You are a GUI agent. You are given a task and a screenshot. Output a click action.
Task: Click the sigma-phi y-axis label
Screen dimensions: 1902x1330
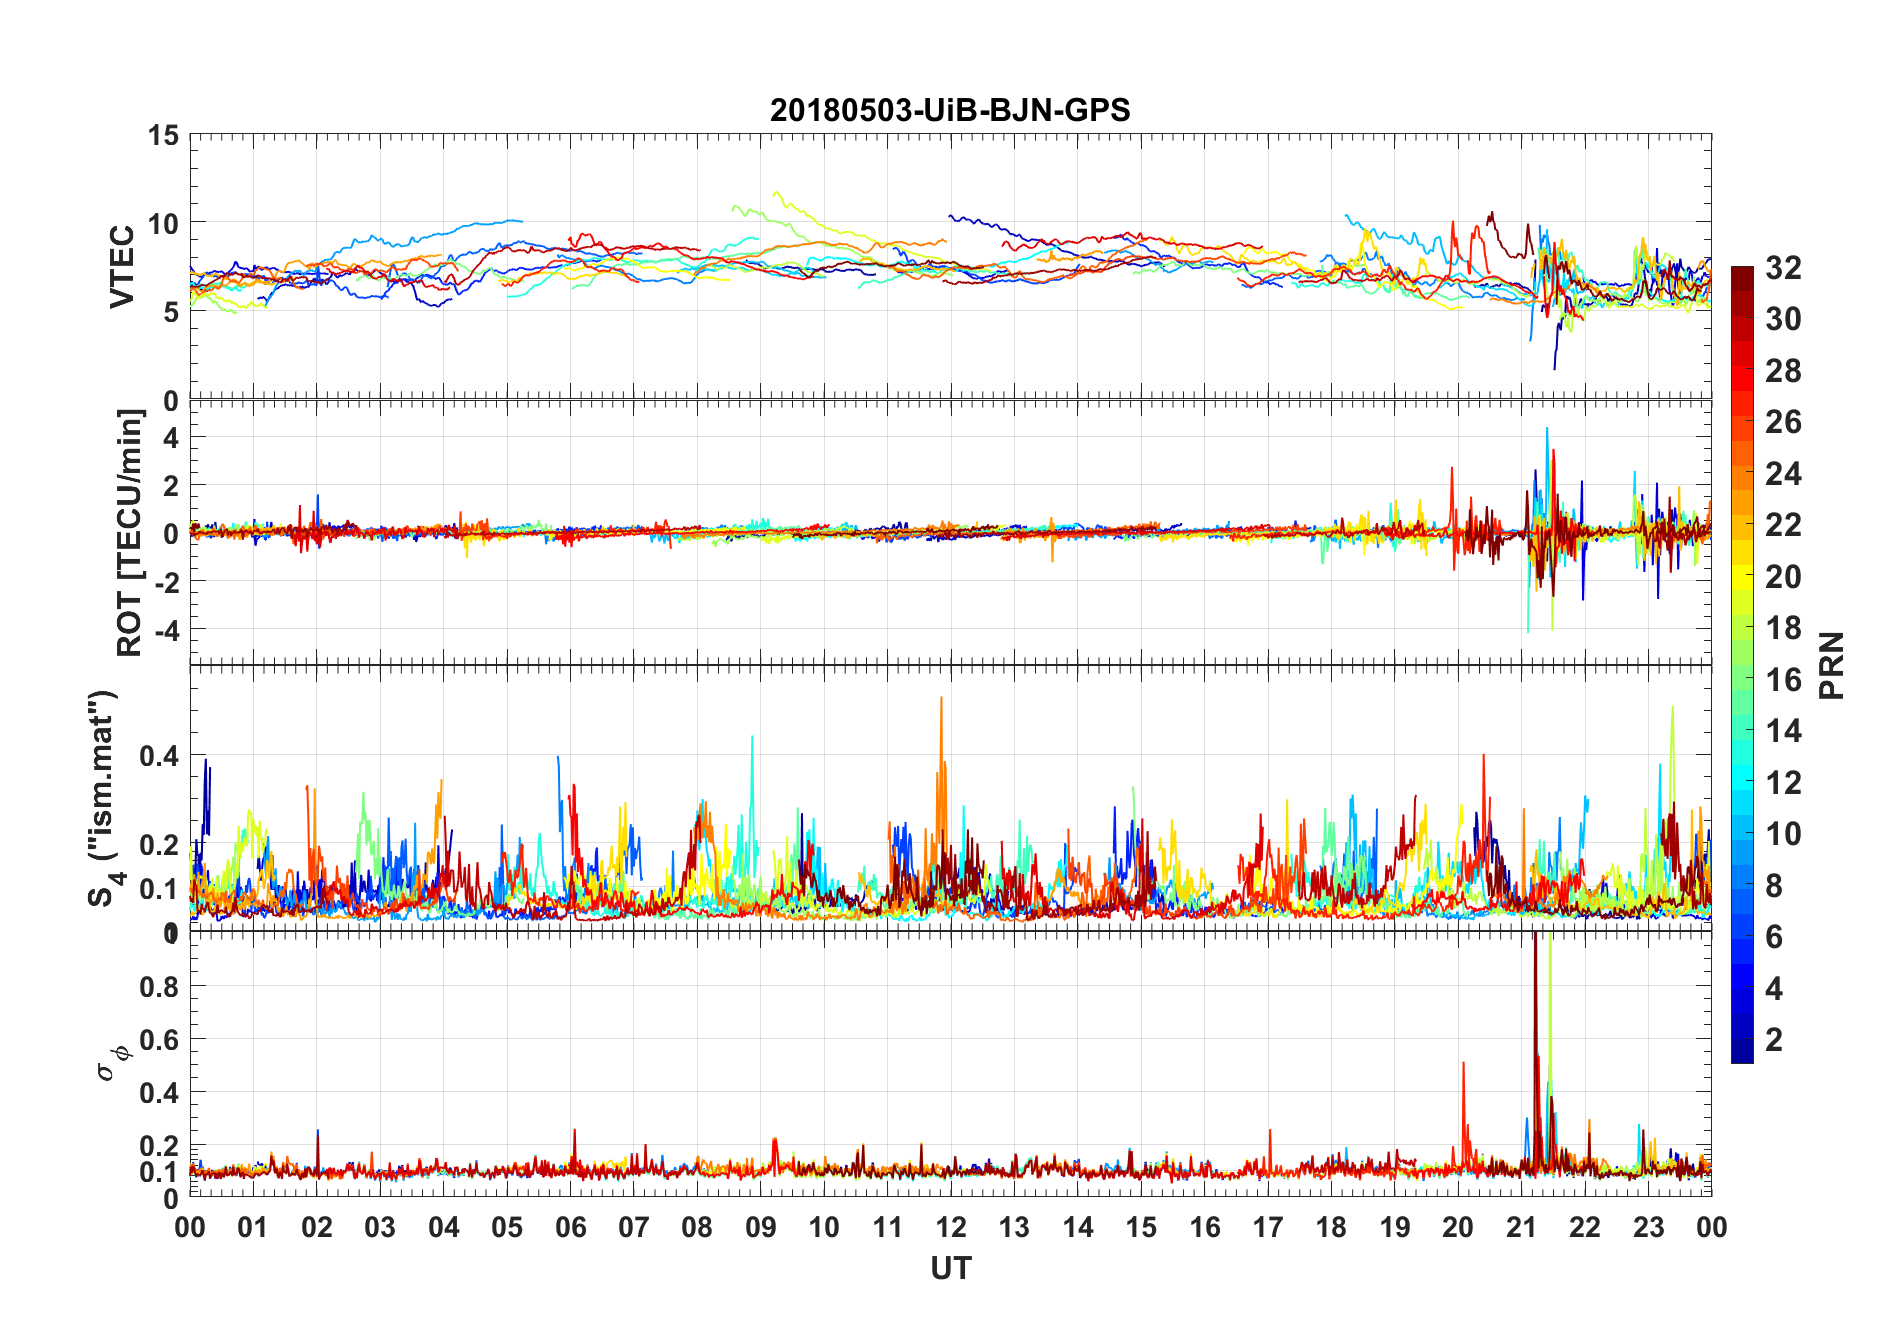[113, 1063]
